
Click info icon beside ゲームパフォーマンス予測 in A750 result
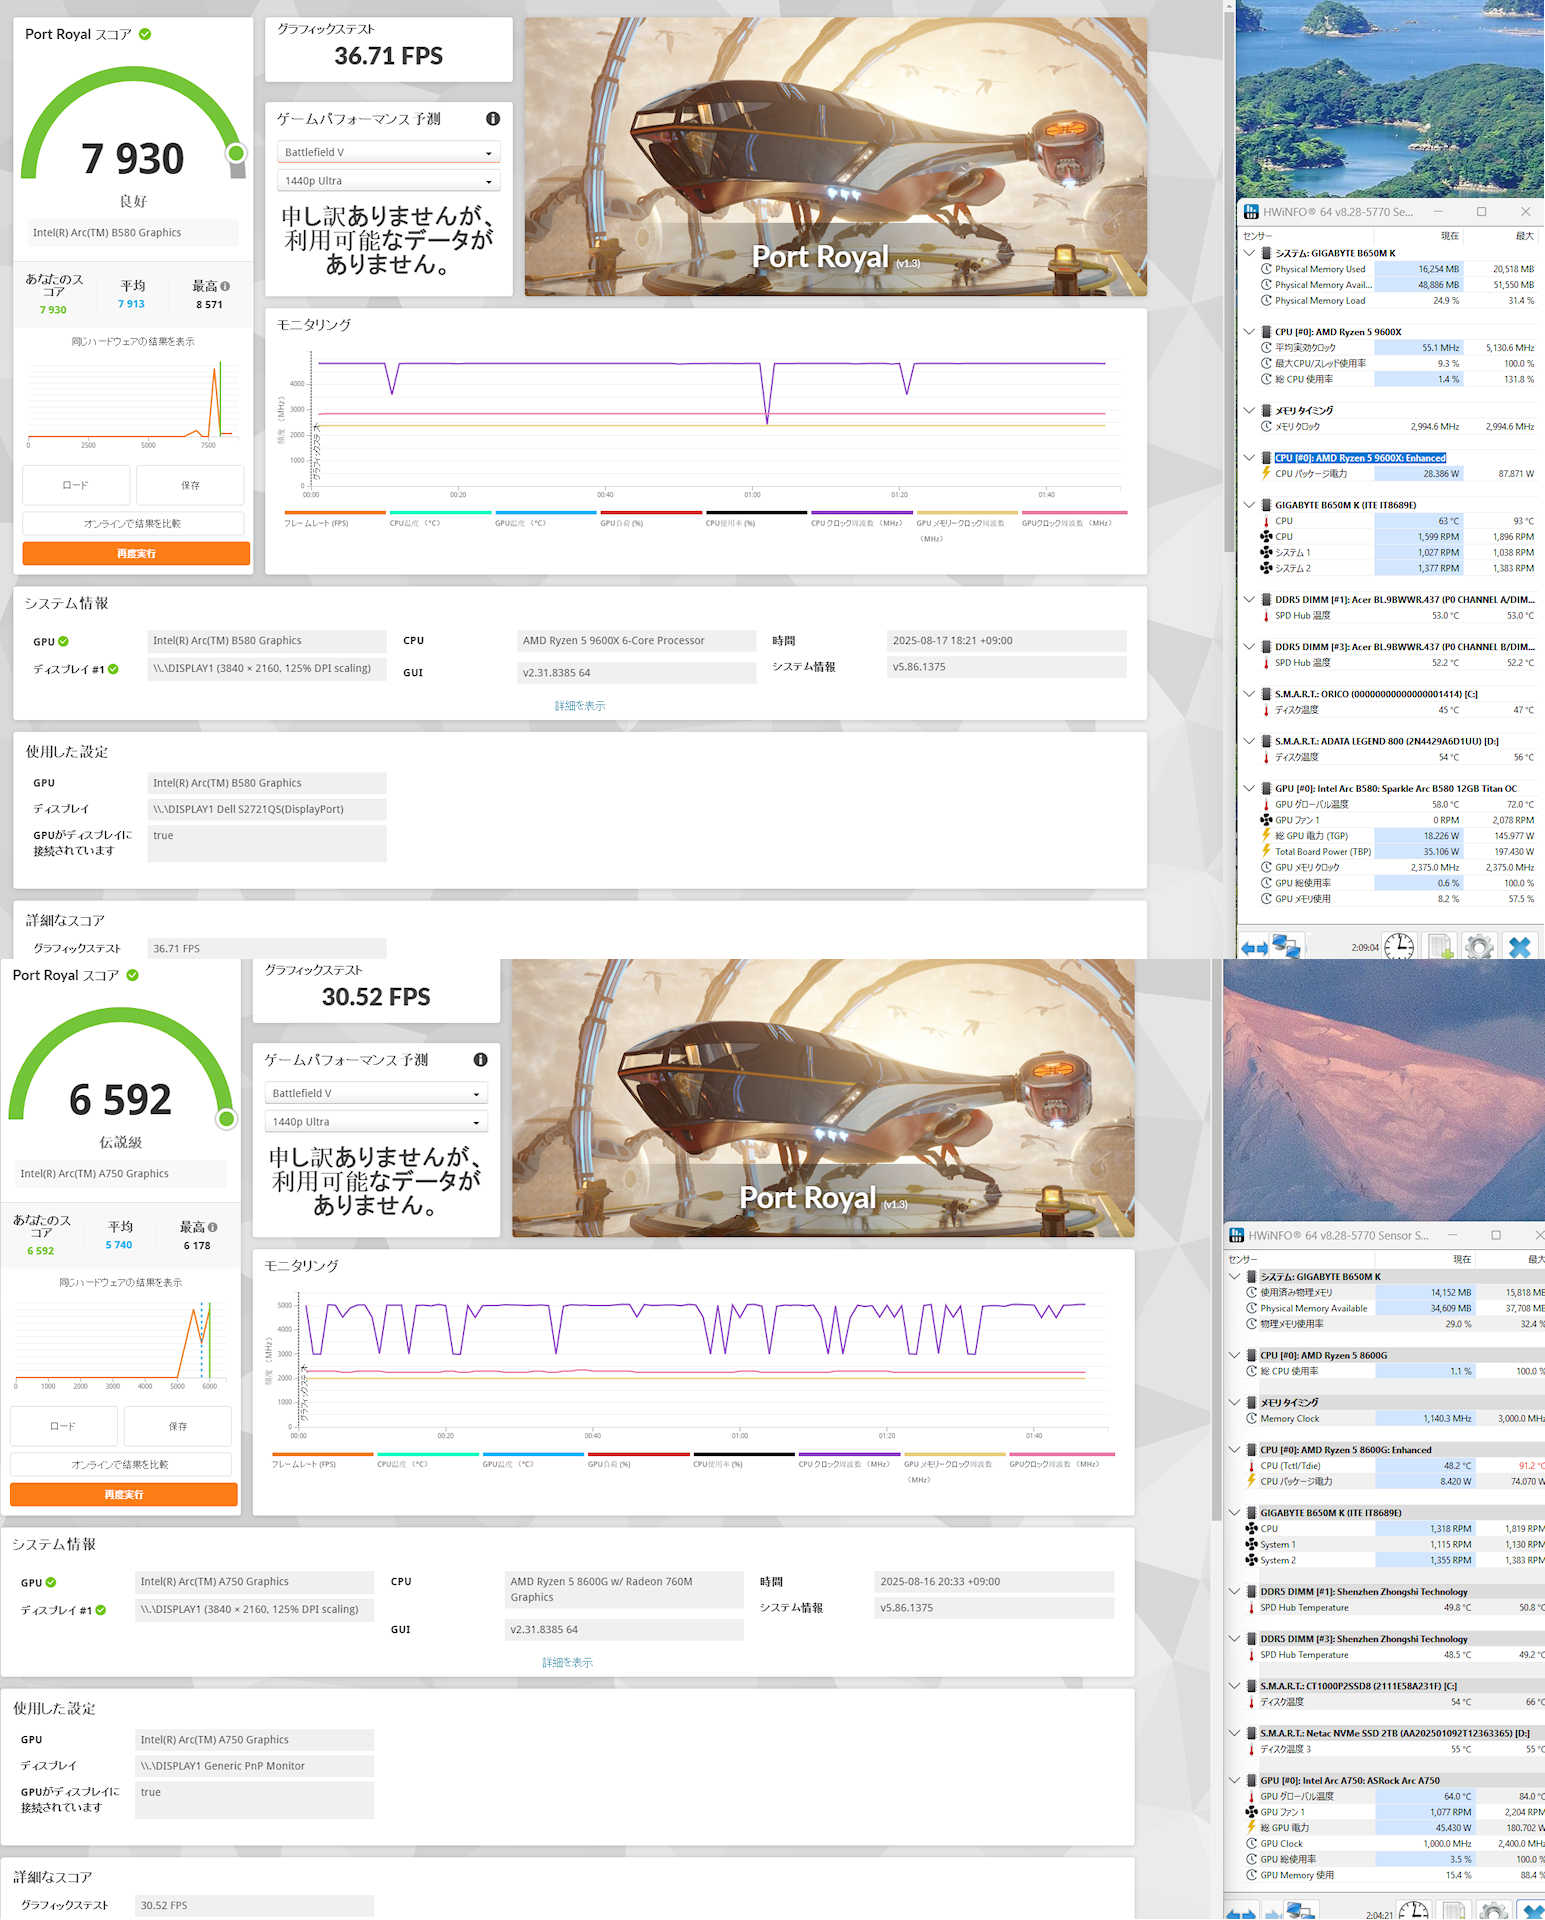coord(480,1059)
